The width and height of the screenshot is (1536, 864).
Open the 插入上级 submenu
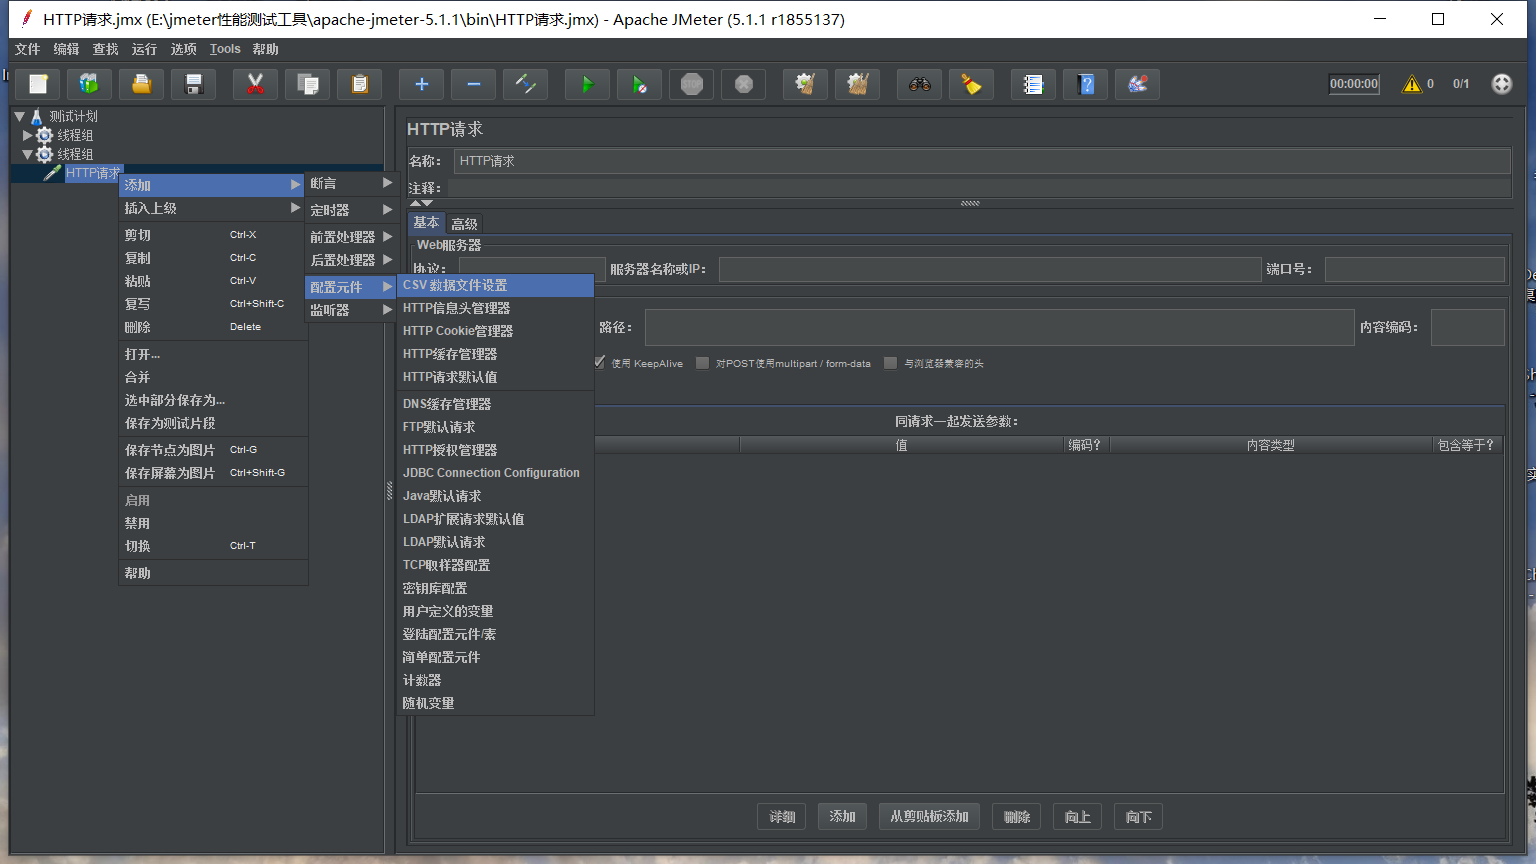212,208
